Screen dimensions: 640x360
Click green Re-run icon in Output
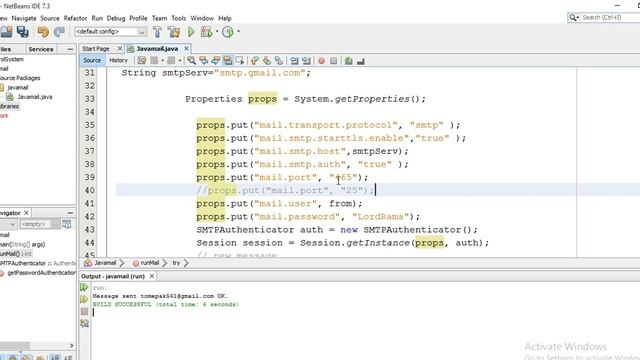pyautogui.click(x=84, y=288)
